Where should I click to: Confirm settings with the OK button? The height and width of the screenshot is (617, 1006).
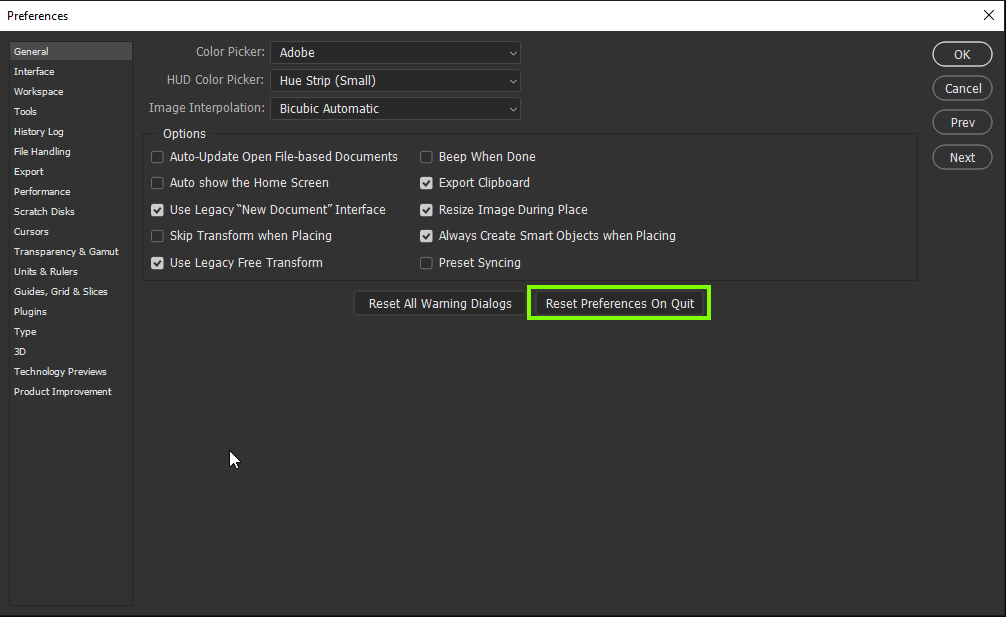tap(961, 54)
